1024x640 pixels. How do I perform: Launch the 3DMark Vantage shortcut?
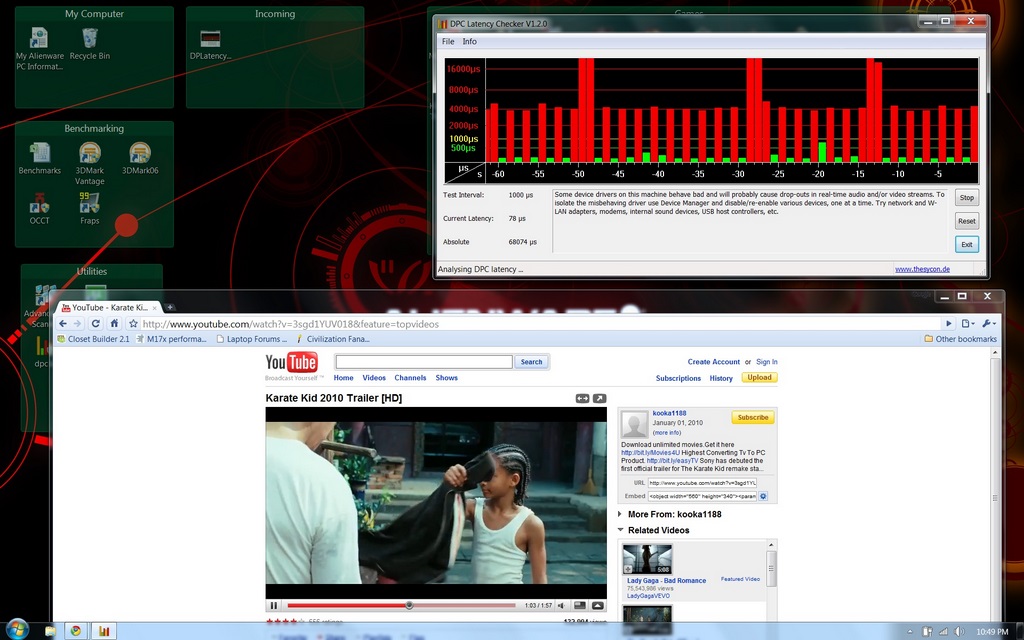click(x=89, y=163)
